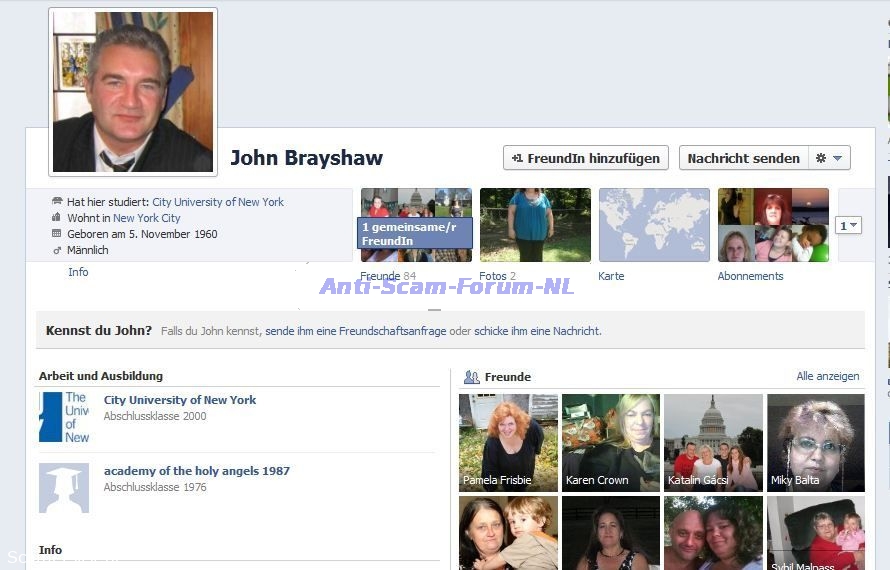Click schicke ihm eine Nachricht link

[x=537, y=331]
